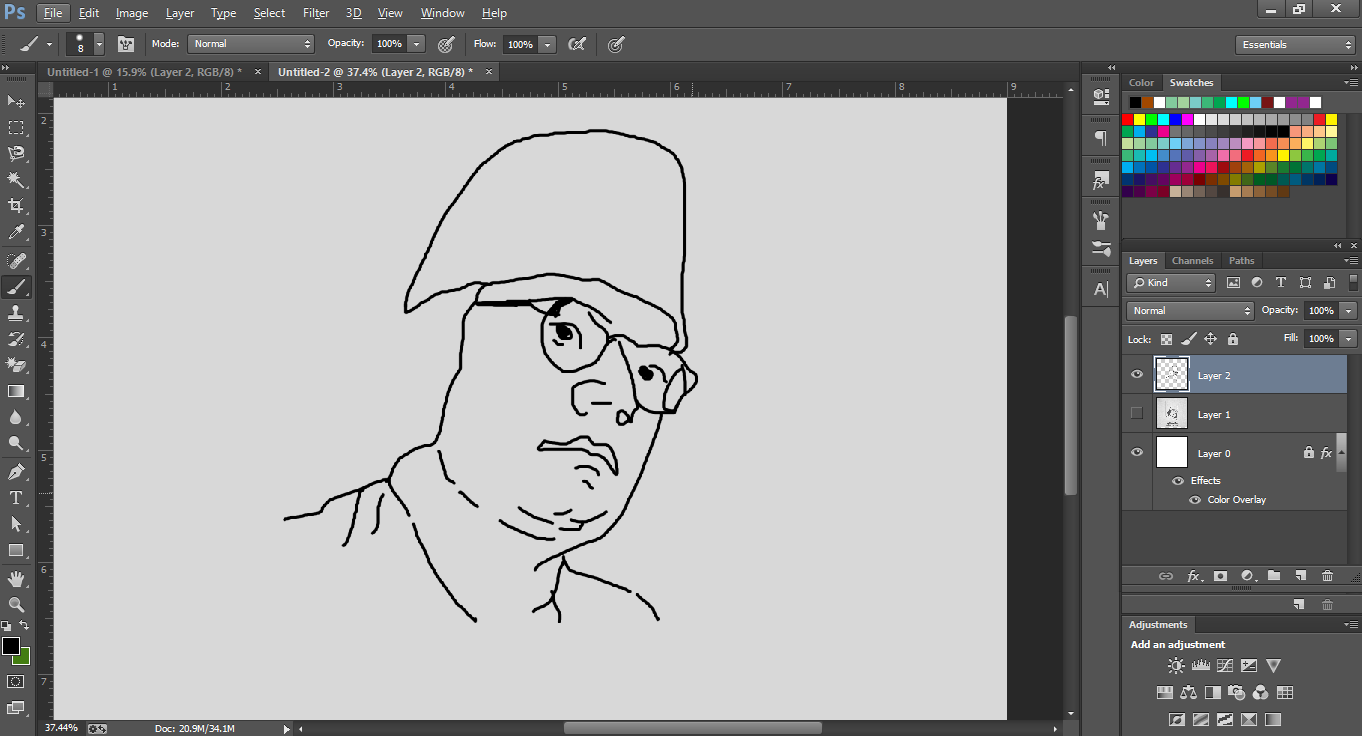Viewport: 1362px width, 736px height.
Task: Toggle tablet pressure for size
Action: tap(616, 44)
